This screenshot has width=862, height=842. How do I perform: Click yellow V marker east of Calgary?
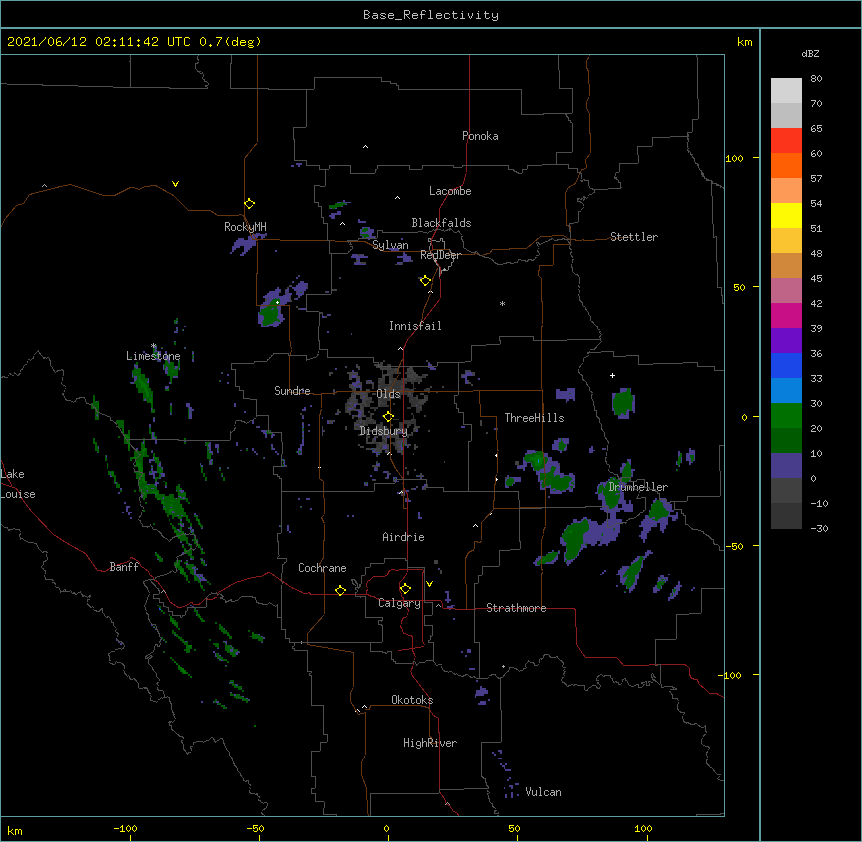click(429, 584)
